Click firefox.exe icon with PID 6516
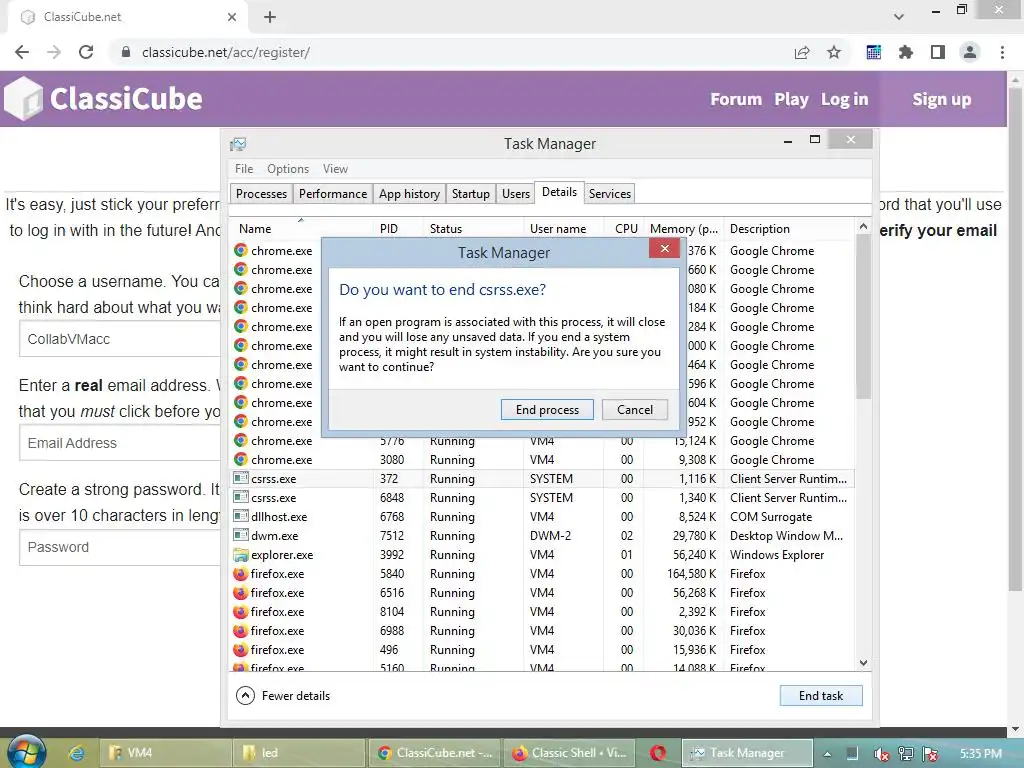Screen dimensions: 1024x768 point(240,592)
